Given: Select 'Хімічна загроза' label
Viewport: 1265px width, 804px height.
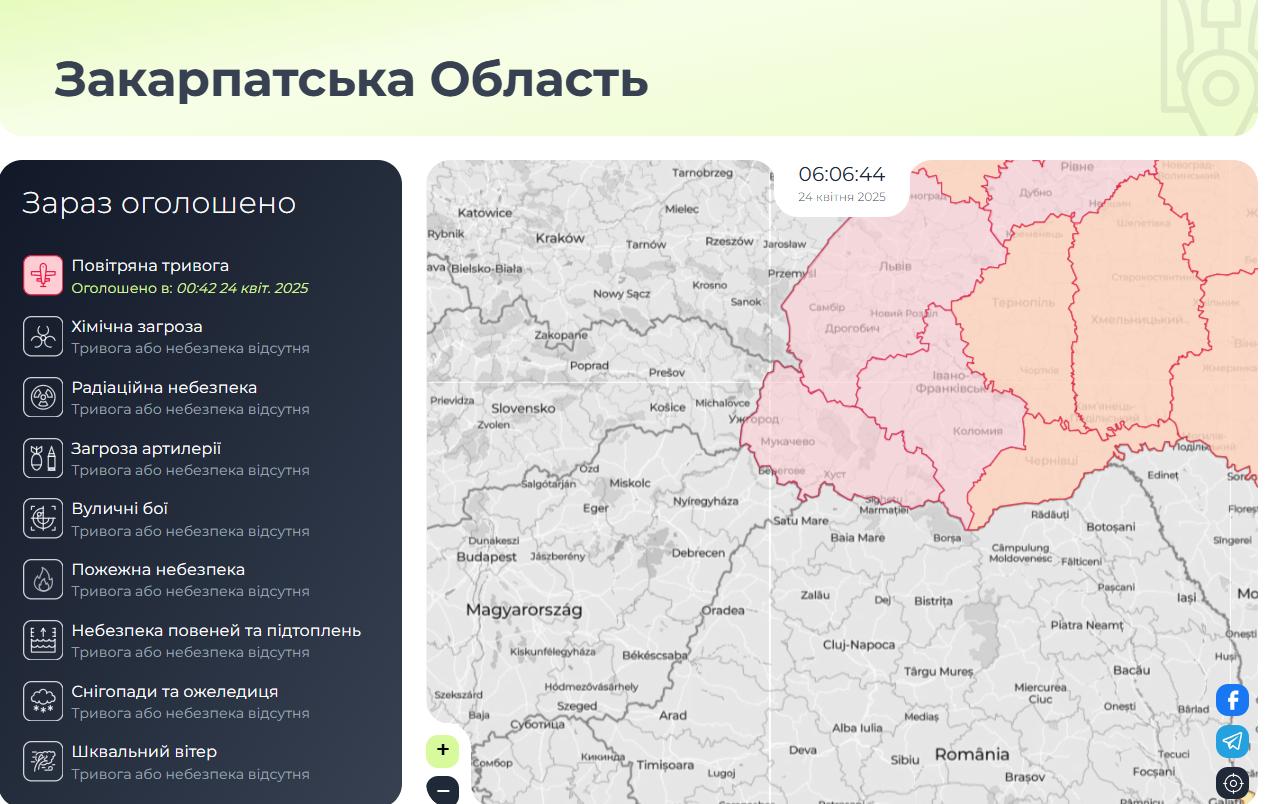Looking at the screenshot, I should click(x=137, y=327).
